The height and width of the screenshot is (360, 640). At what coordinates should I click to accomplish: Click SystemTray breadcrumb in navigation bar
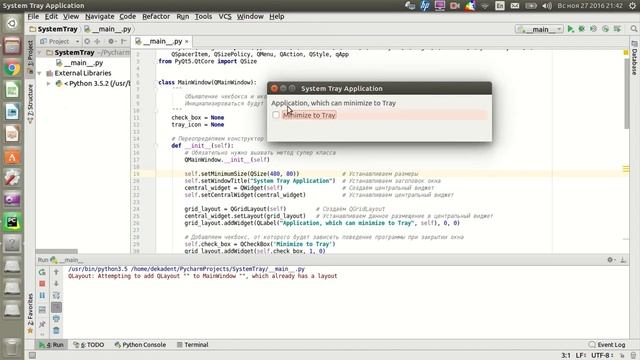point(53,29)
